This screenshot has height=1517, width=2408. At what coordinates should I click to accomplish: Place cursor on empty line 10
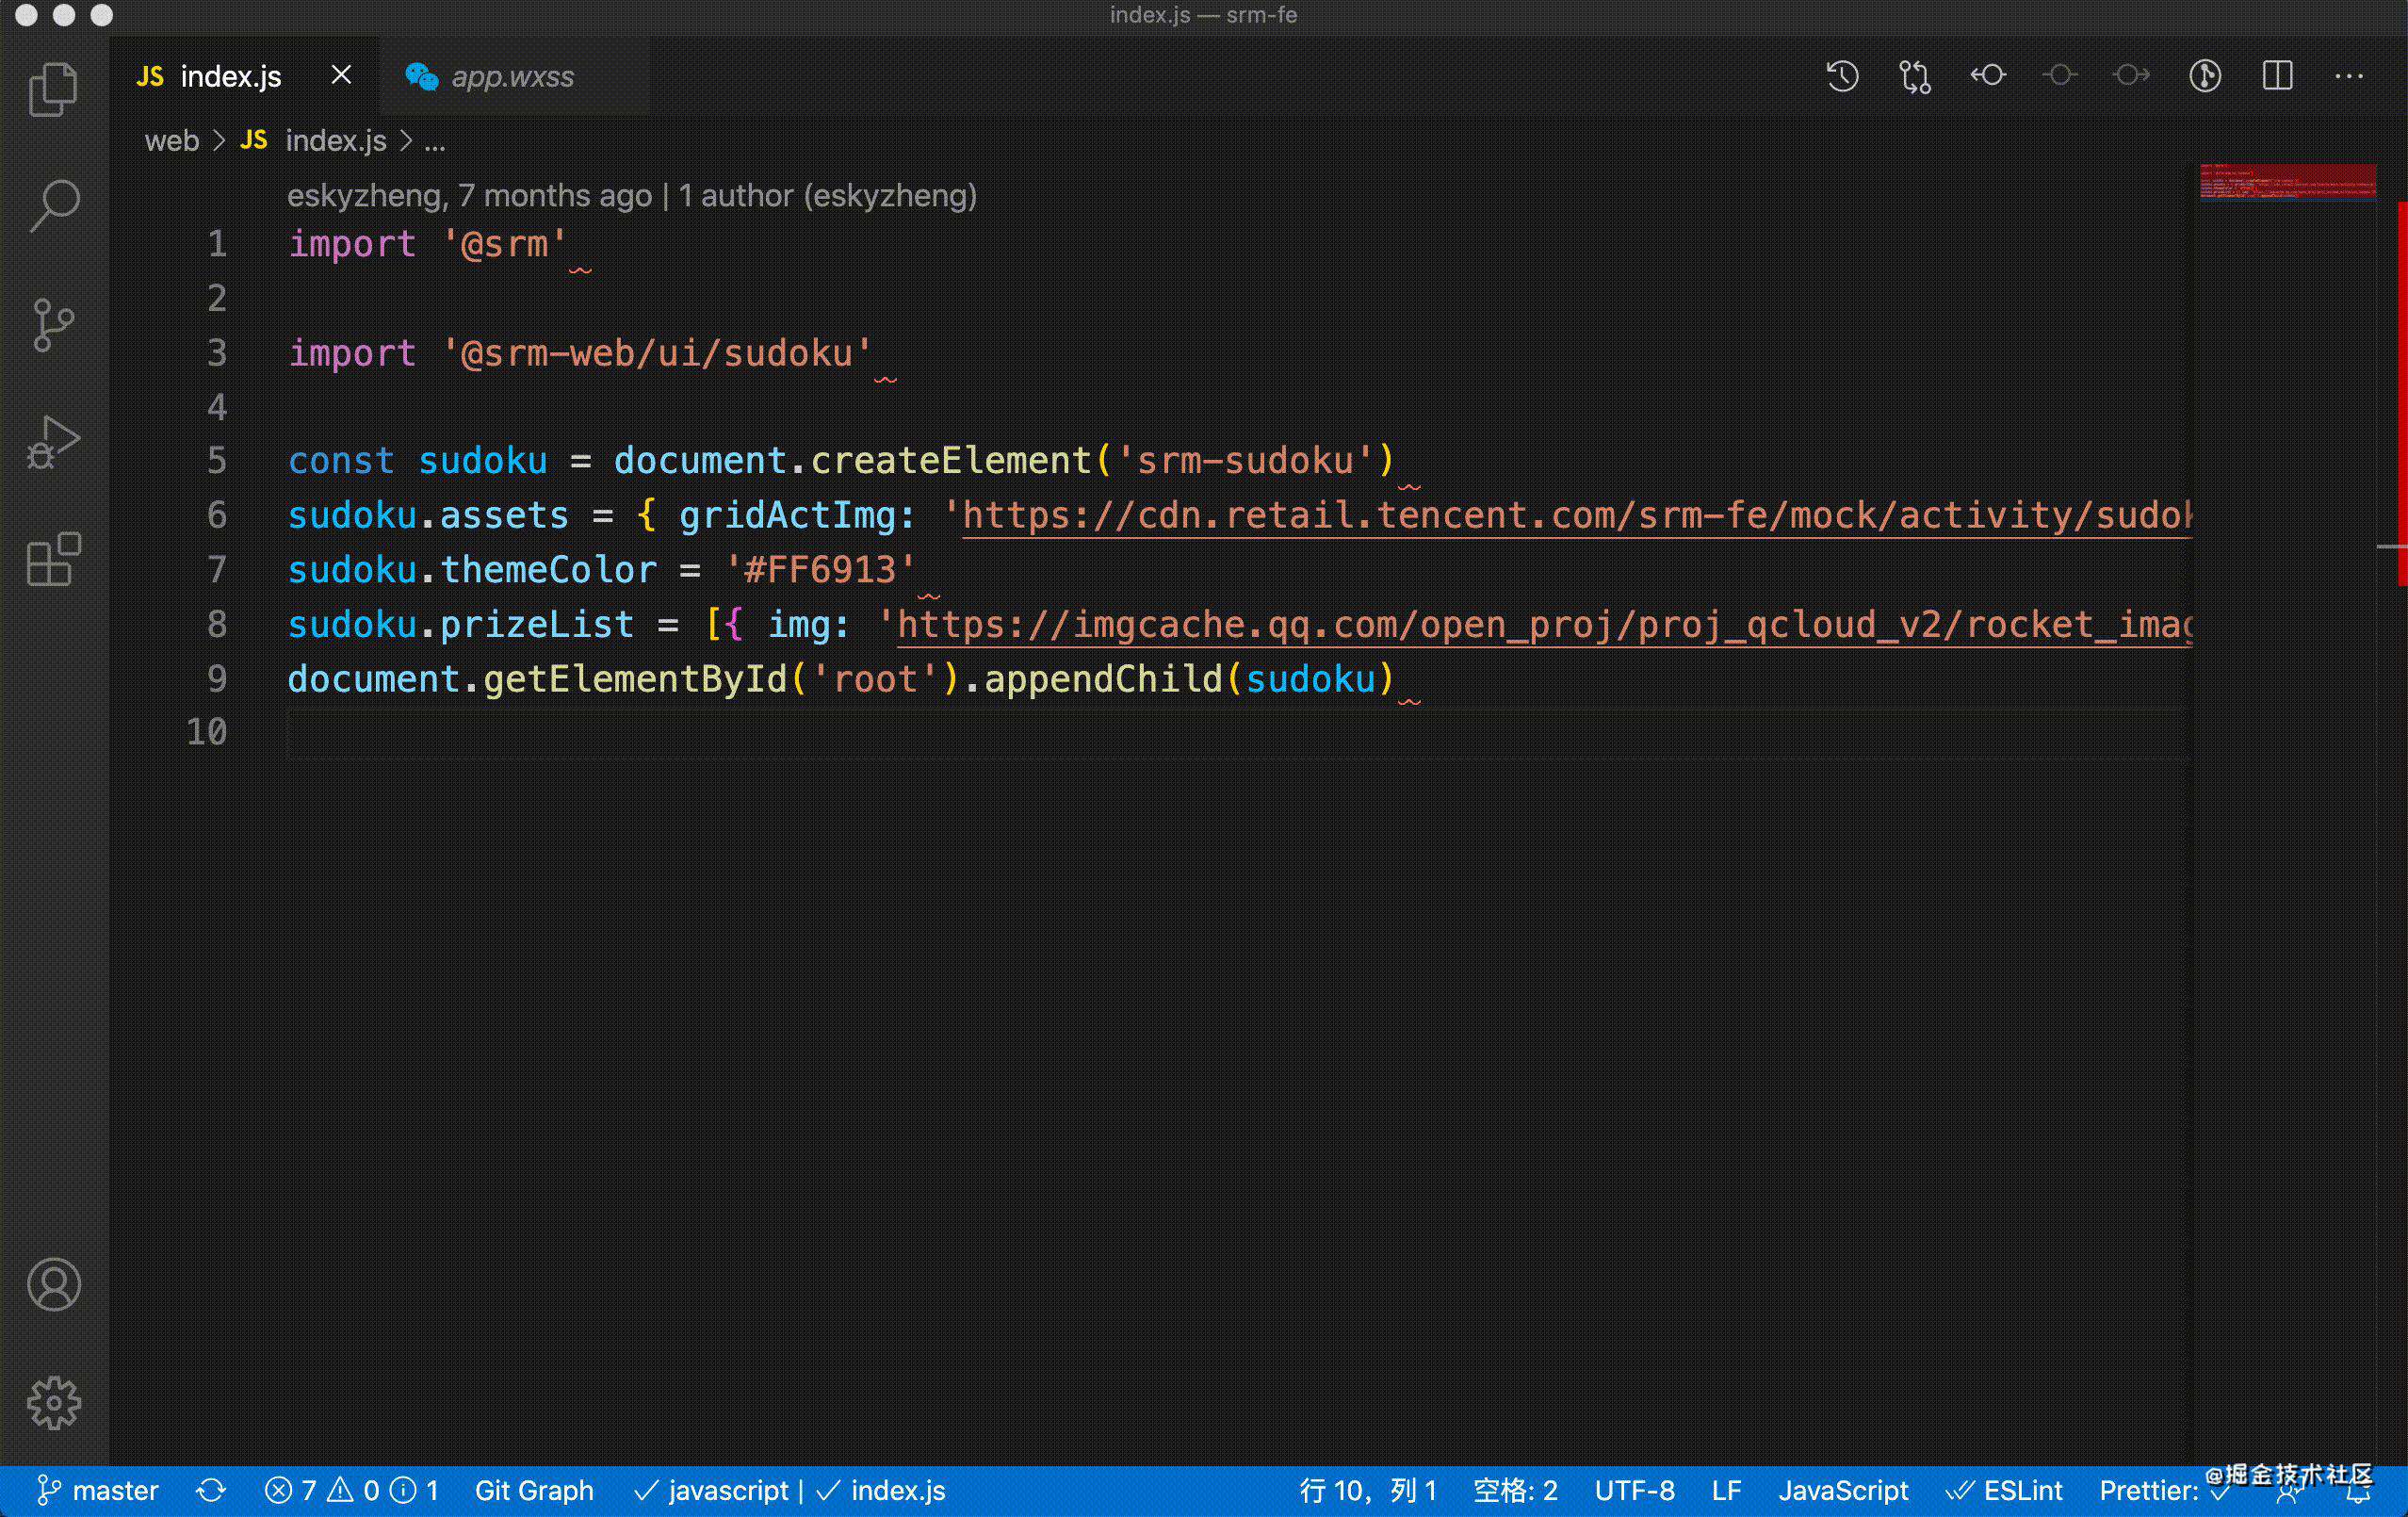[x=1238, y=733]
